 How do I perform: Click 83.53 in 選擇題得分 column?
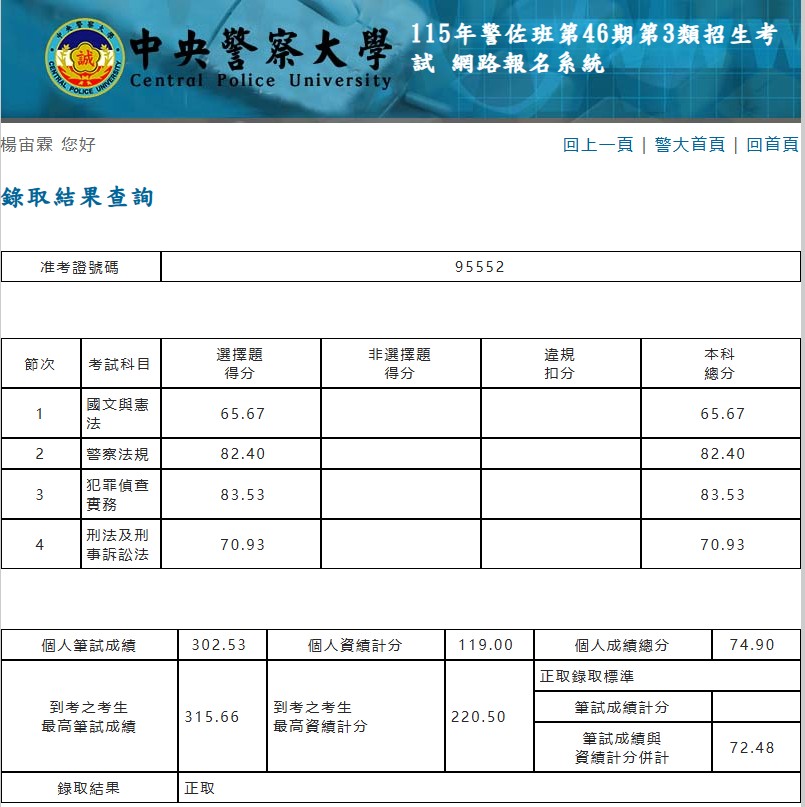242,495
